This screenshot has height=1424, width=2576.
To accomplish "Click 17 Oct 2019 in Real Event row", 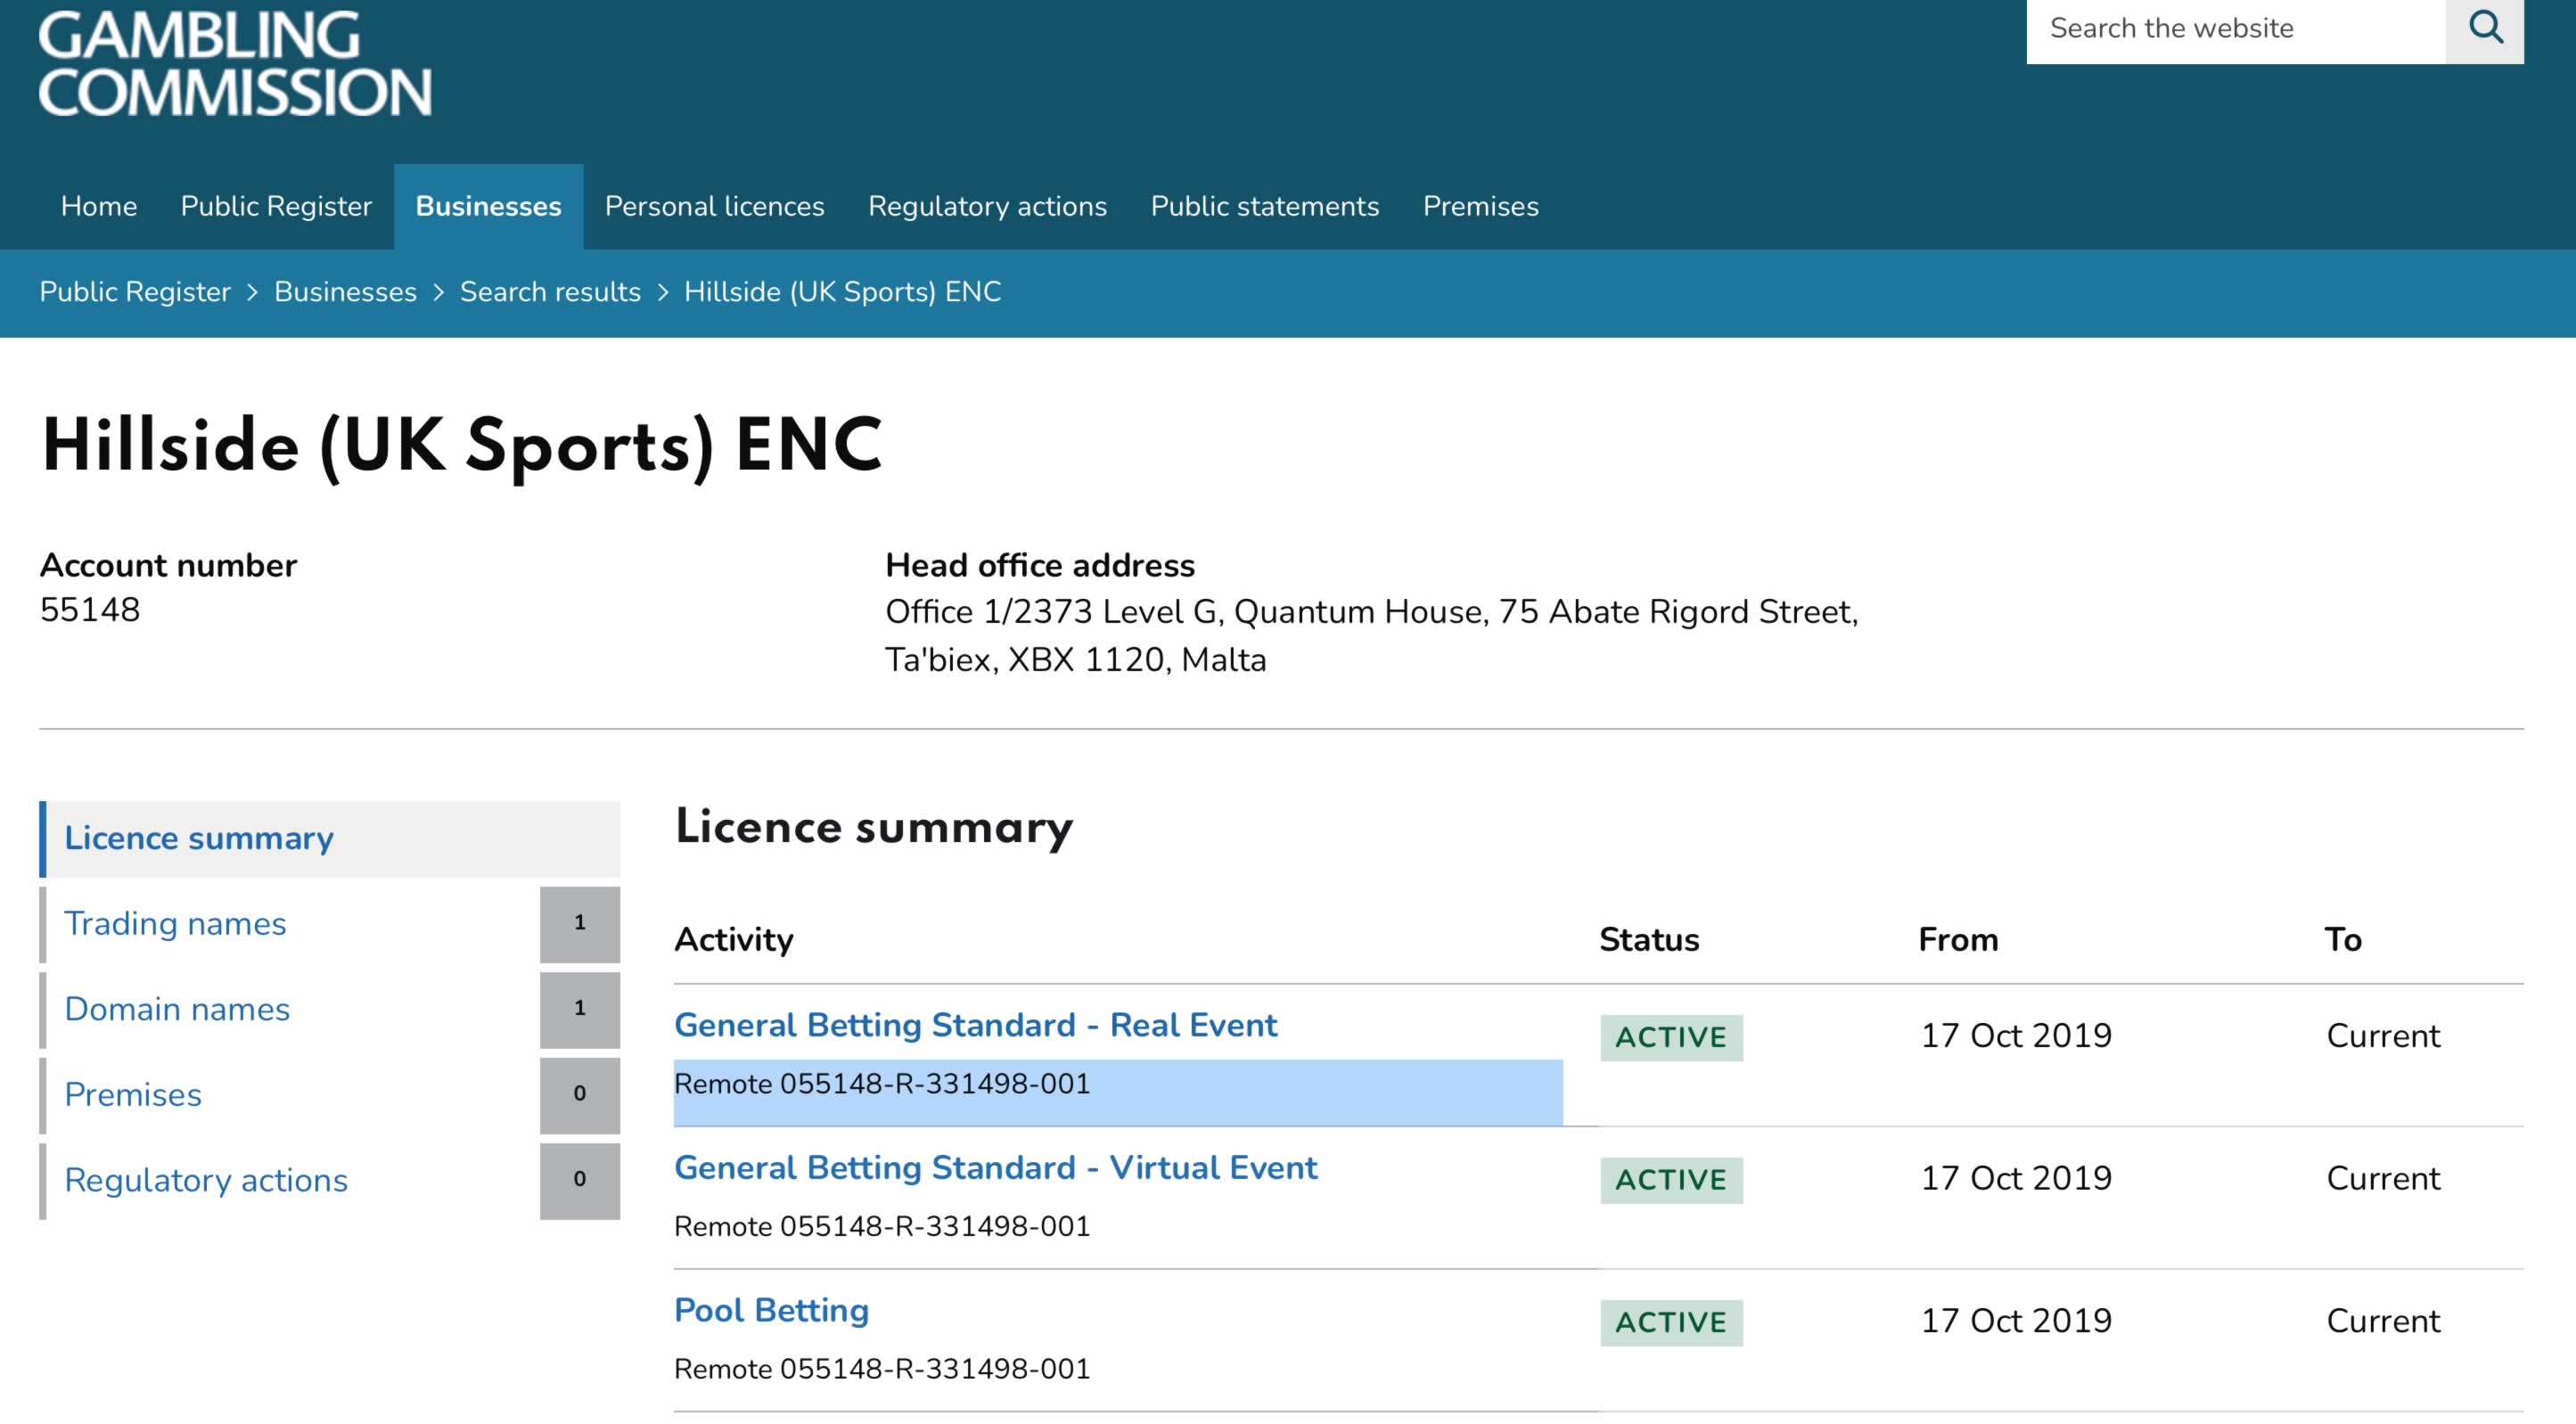I will pos(2016,1036).
